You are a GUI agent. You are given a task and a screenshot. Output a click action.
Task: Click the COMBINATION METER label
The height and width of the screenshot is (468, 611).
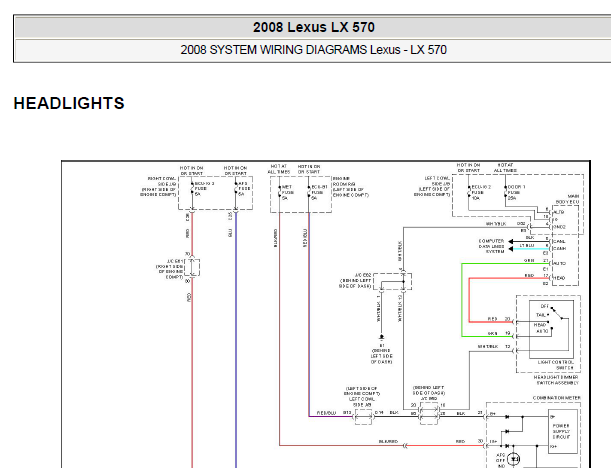556,398
